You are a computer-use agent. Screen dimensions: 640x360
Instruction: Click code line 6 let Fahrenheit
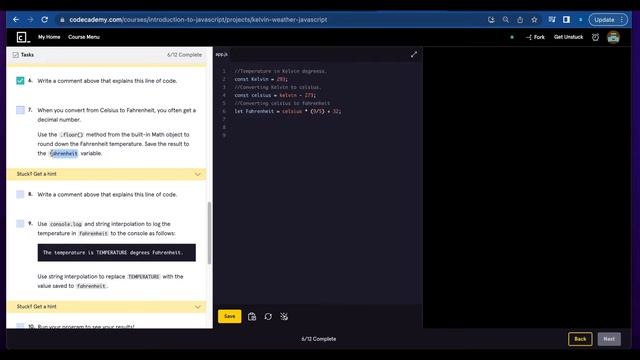click(x=288, y=111)
